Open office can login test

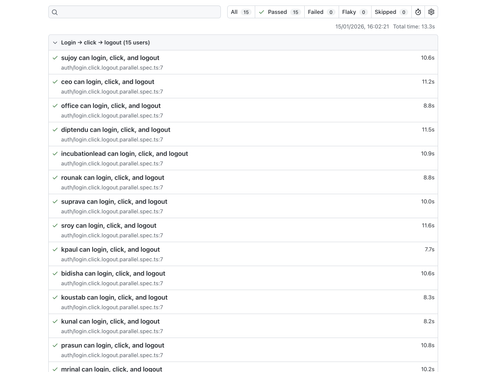[111, 106]
